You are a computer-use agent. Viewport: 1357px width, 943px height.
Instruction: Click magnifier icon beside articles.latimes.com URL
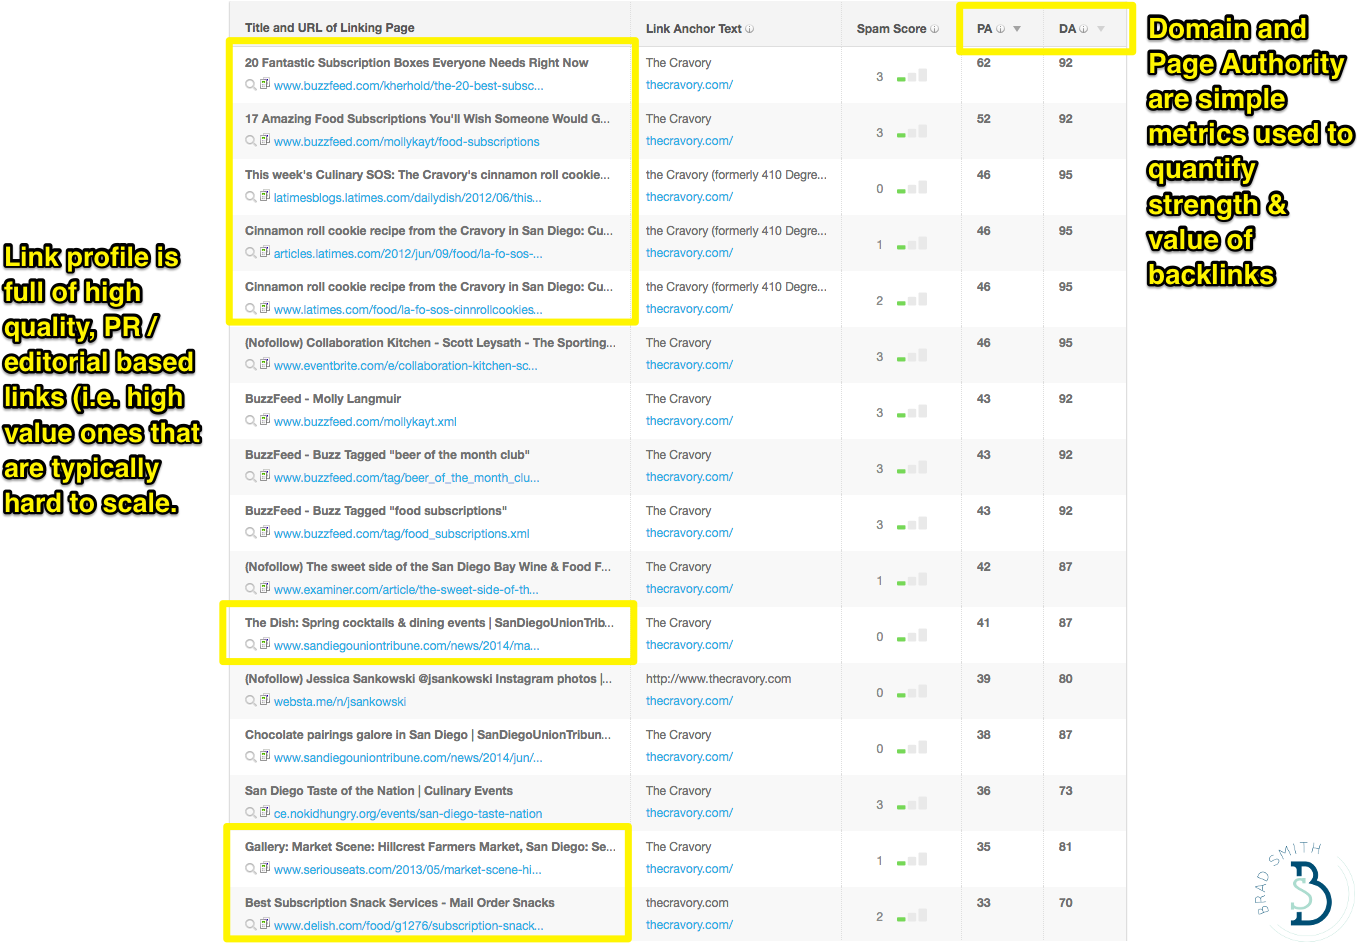(x=251, y=253)
